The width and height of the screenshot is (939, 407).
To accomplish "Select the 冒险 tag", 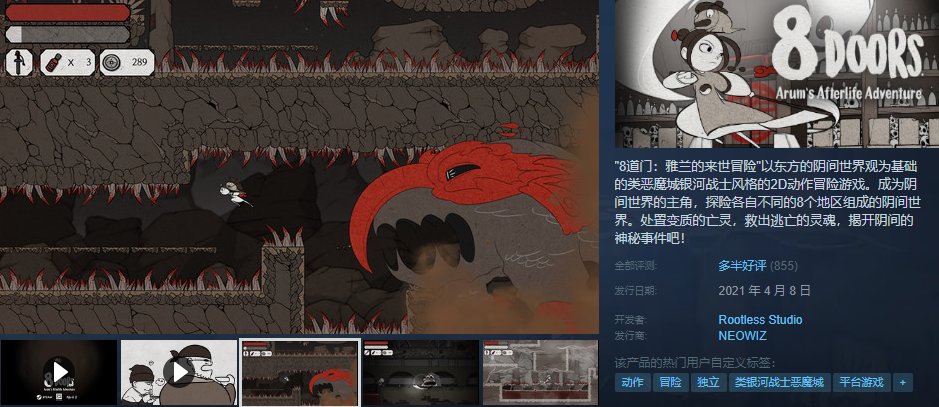I will [670, 382].
